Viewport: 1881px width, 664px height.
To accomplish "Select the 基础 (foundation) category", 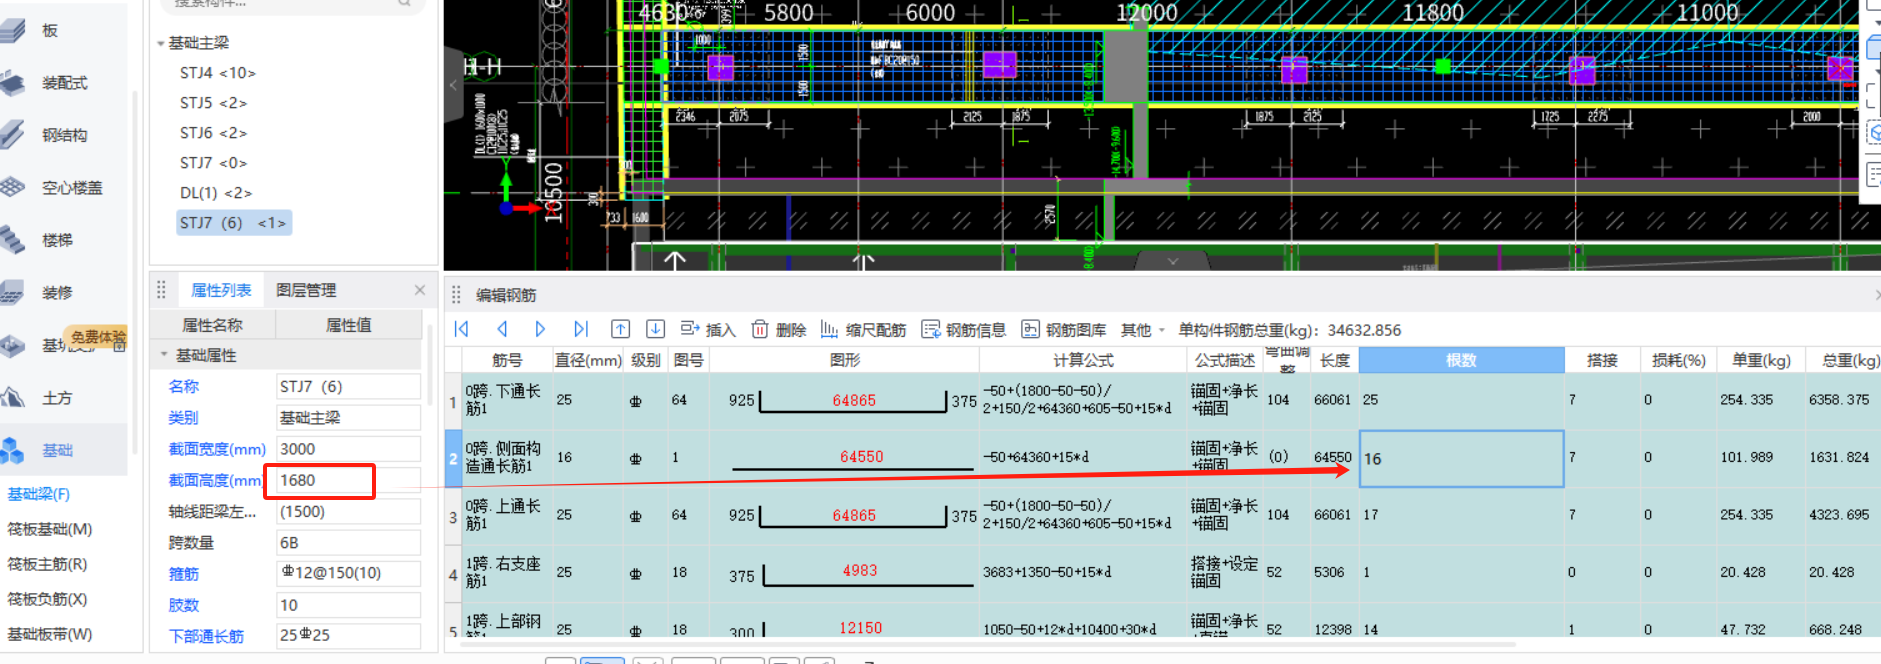I will point(57,450).
